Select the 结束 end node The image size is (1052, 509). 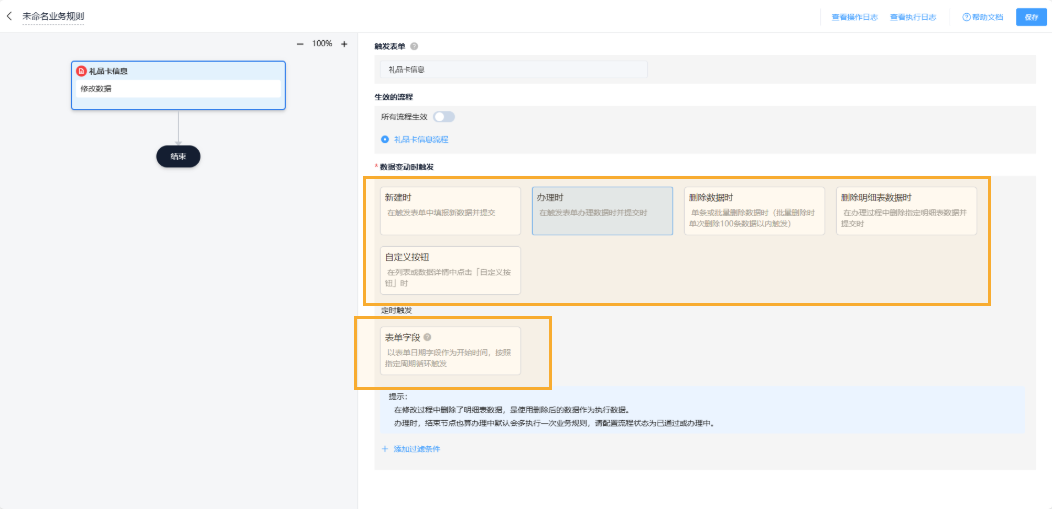pos(178,156)
